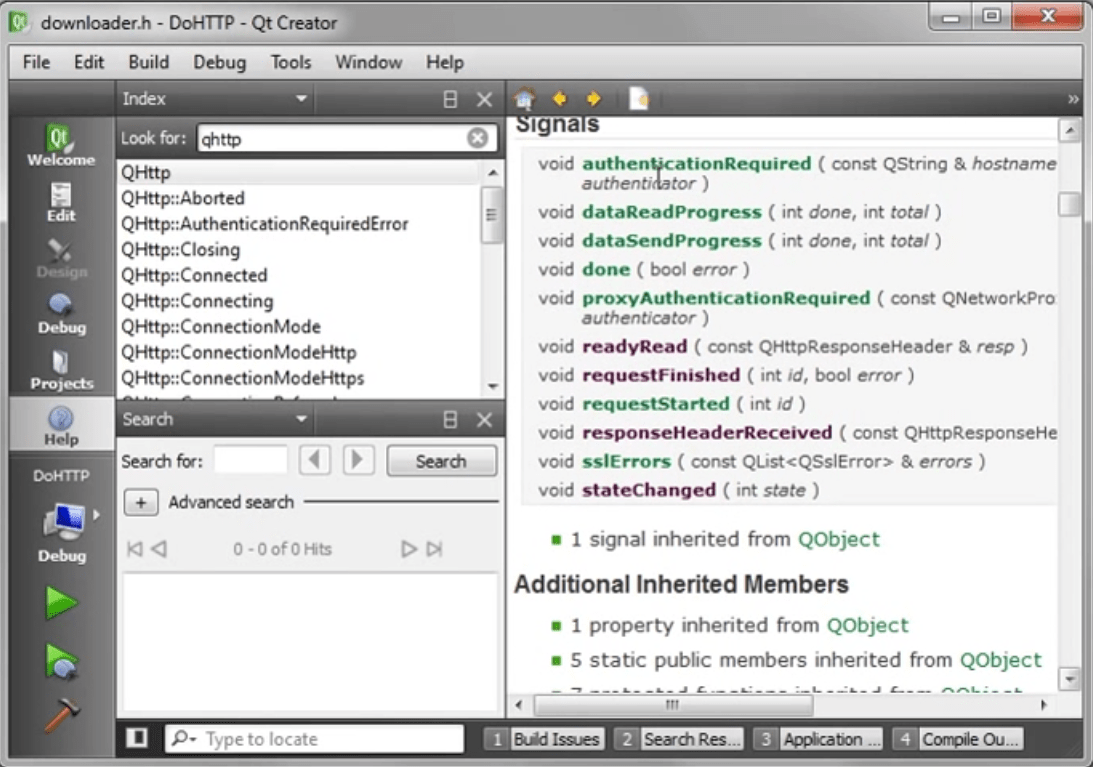Show the Build Issues output pane
Image resolution: width=1093 pixels, height=767 pixels.
557,739
